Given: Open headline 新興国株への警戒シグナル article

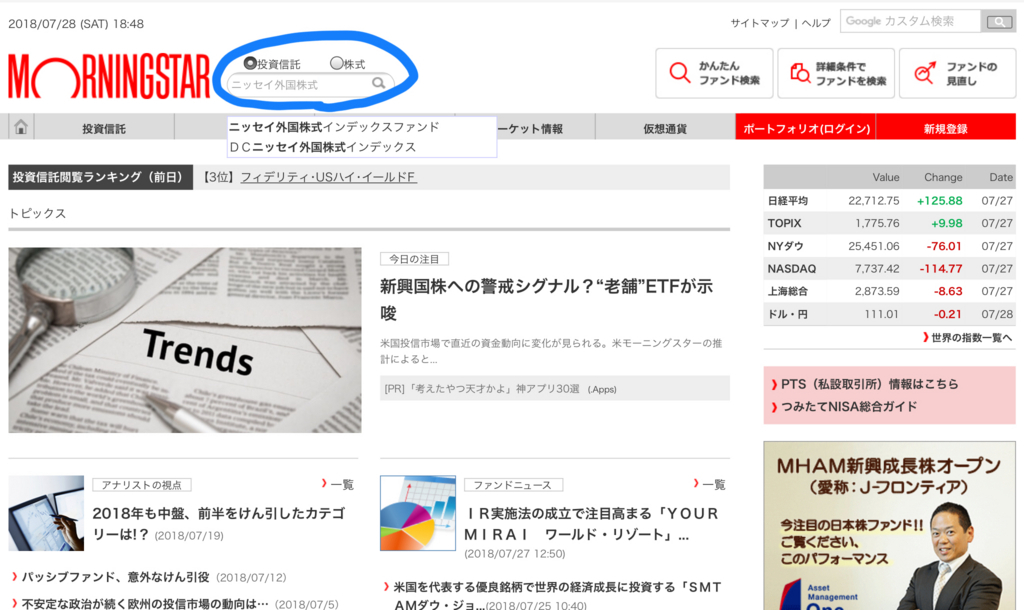Looking at the screenshot, I should point(546,299).
